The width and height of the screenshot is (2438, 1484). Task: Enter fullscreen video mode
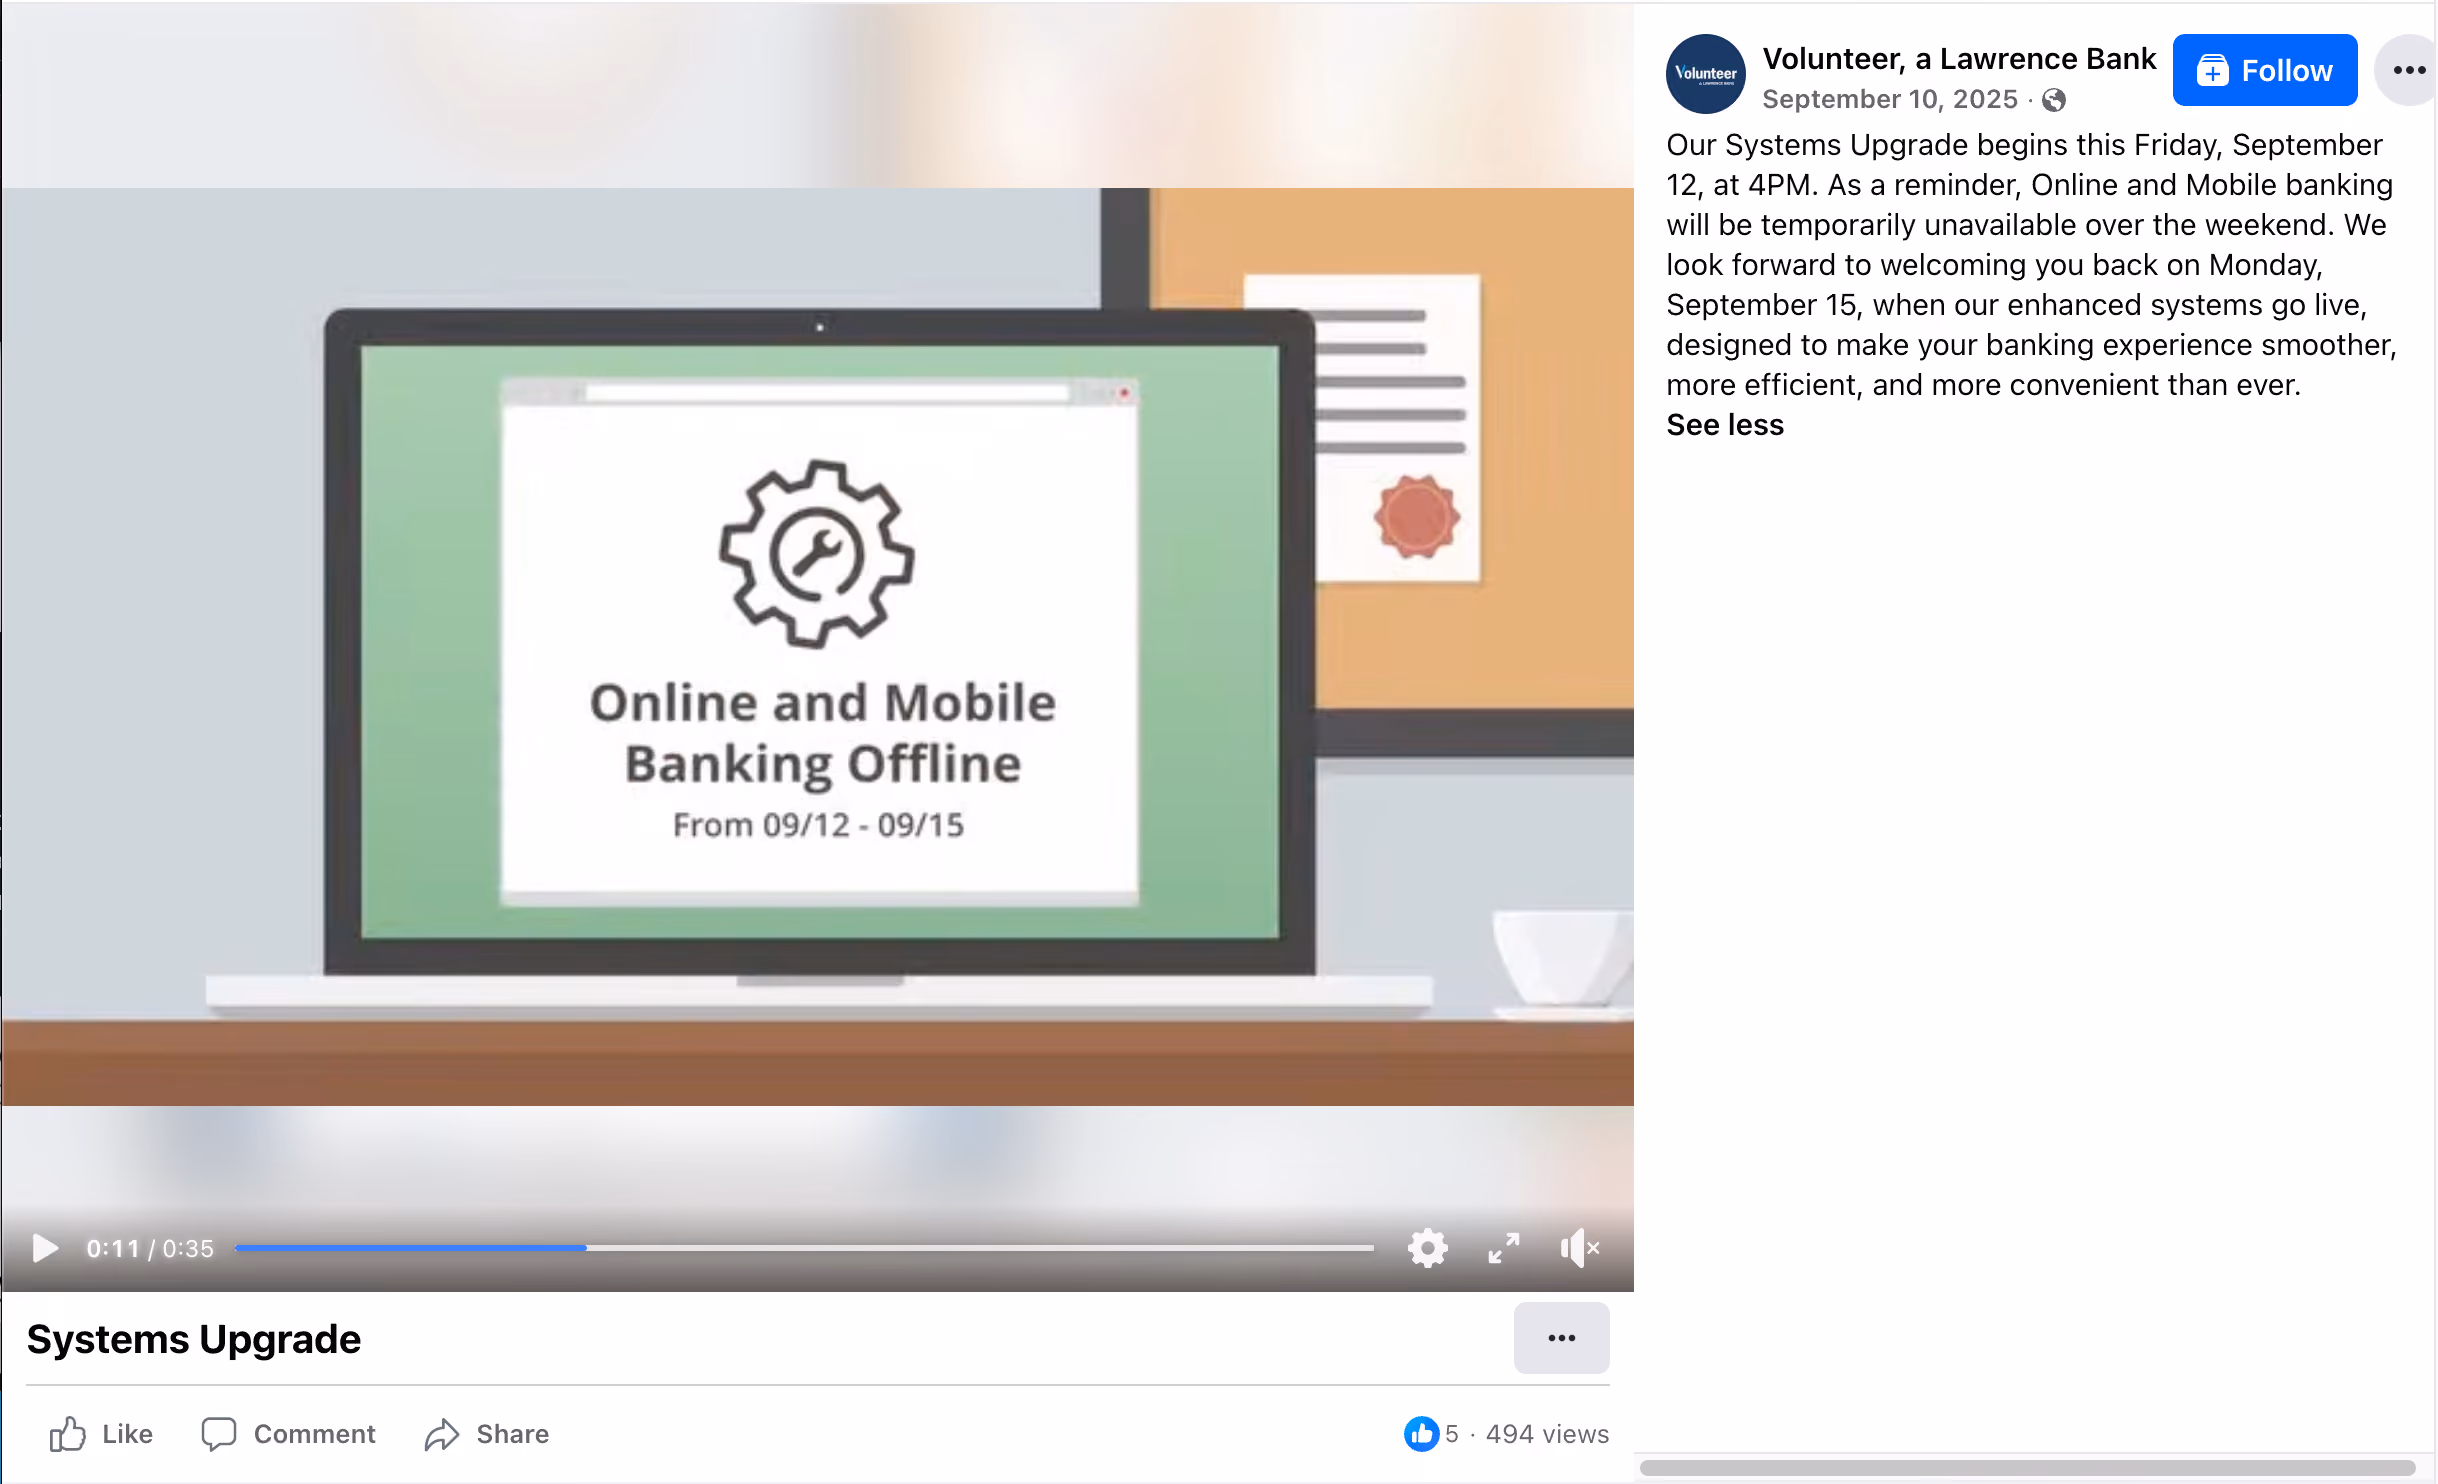[1503, 1248]
